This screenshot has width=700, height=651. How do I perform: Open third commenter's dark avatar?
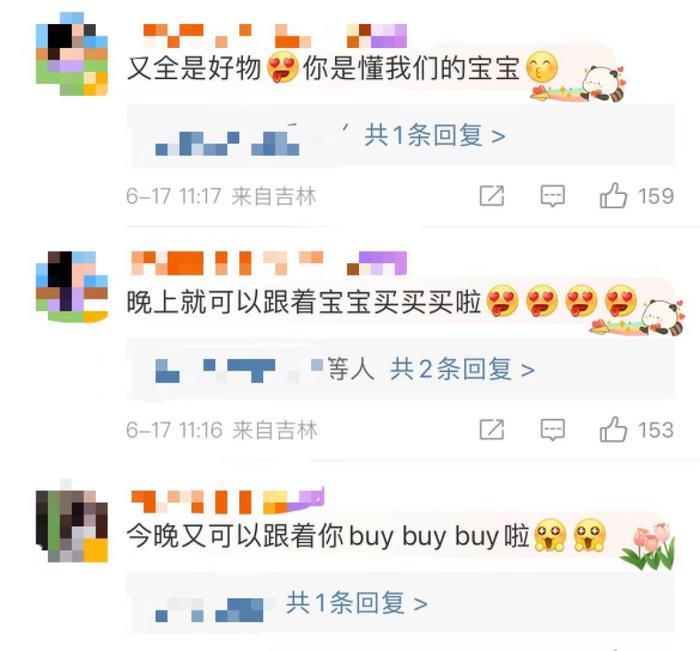tap(71, 526)
